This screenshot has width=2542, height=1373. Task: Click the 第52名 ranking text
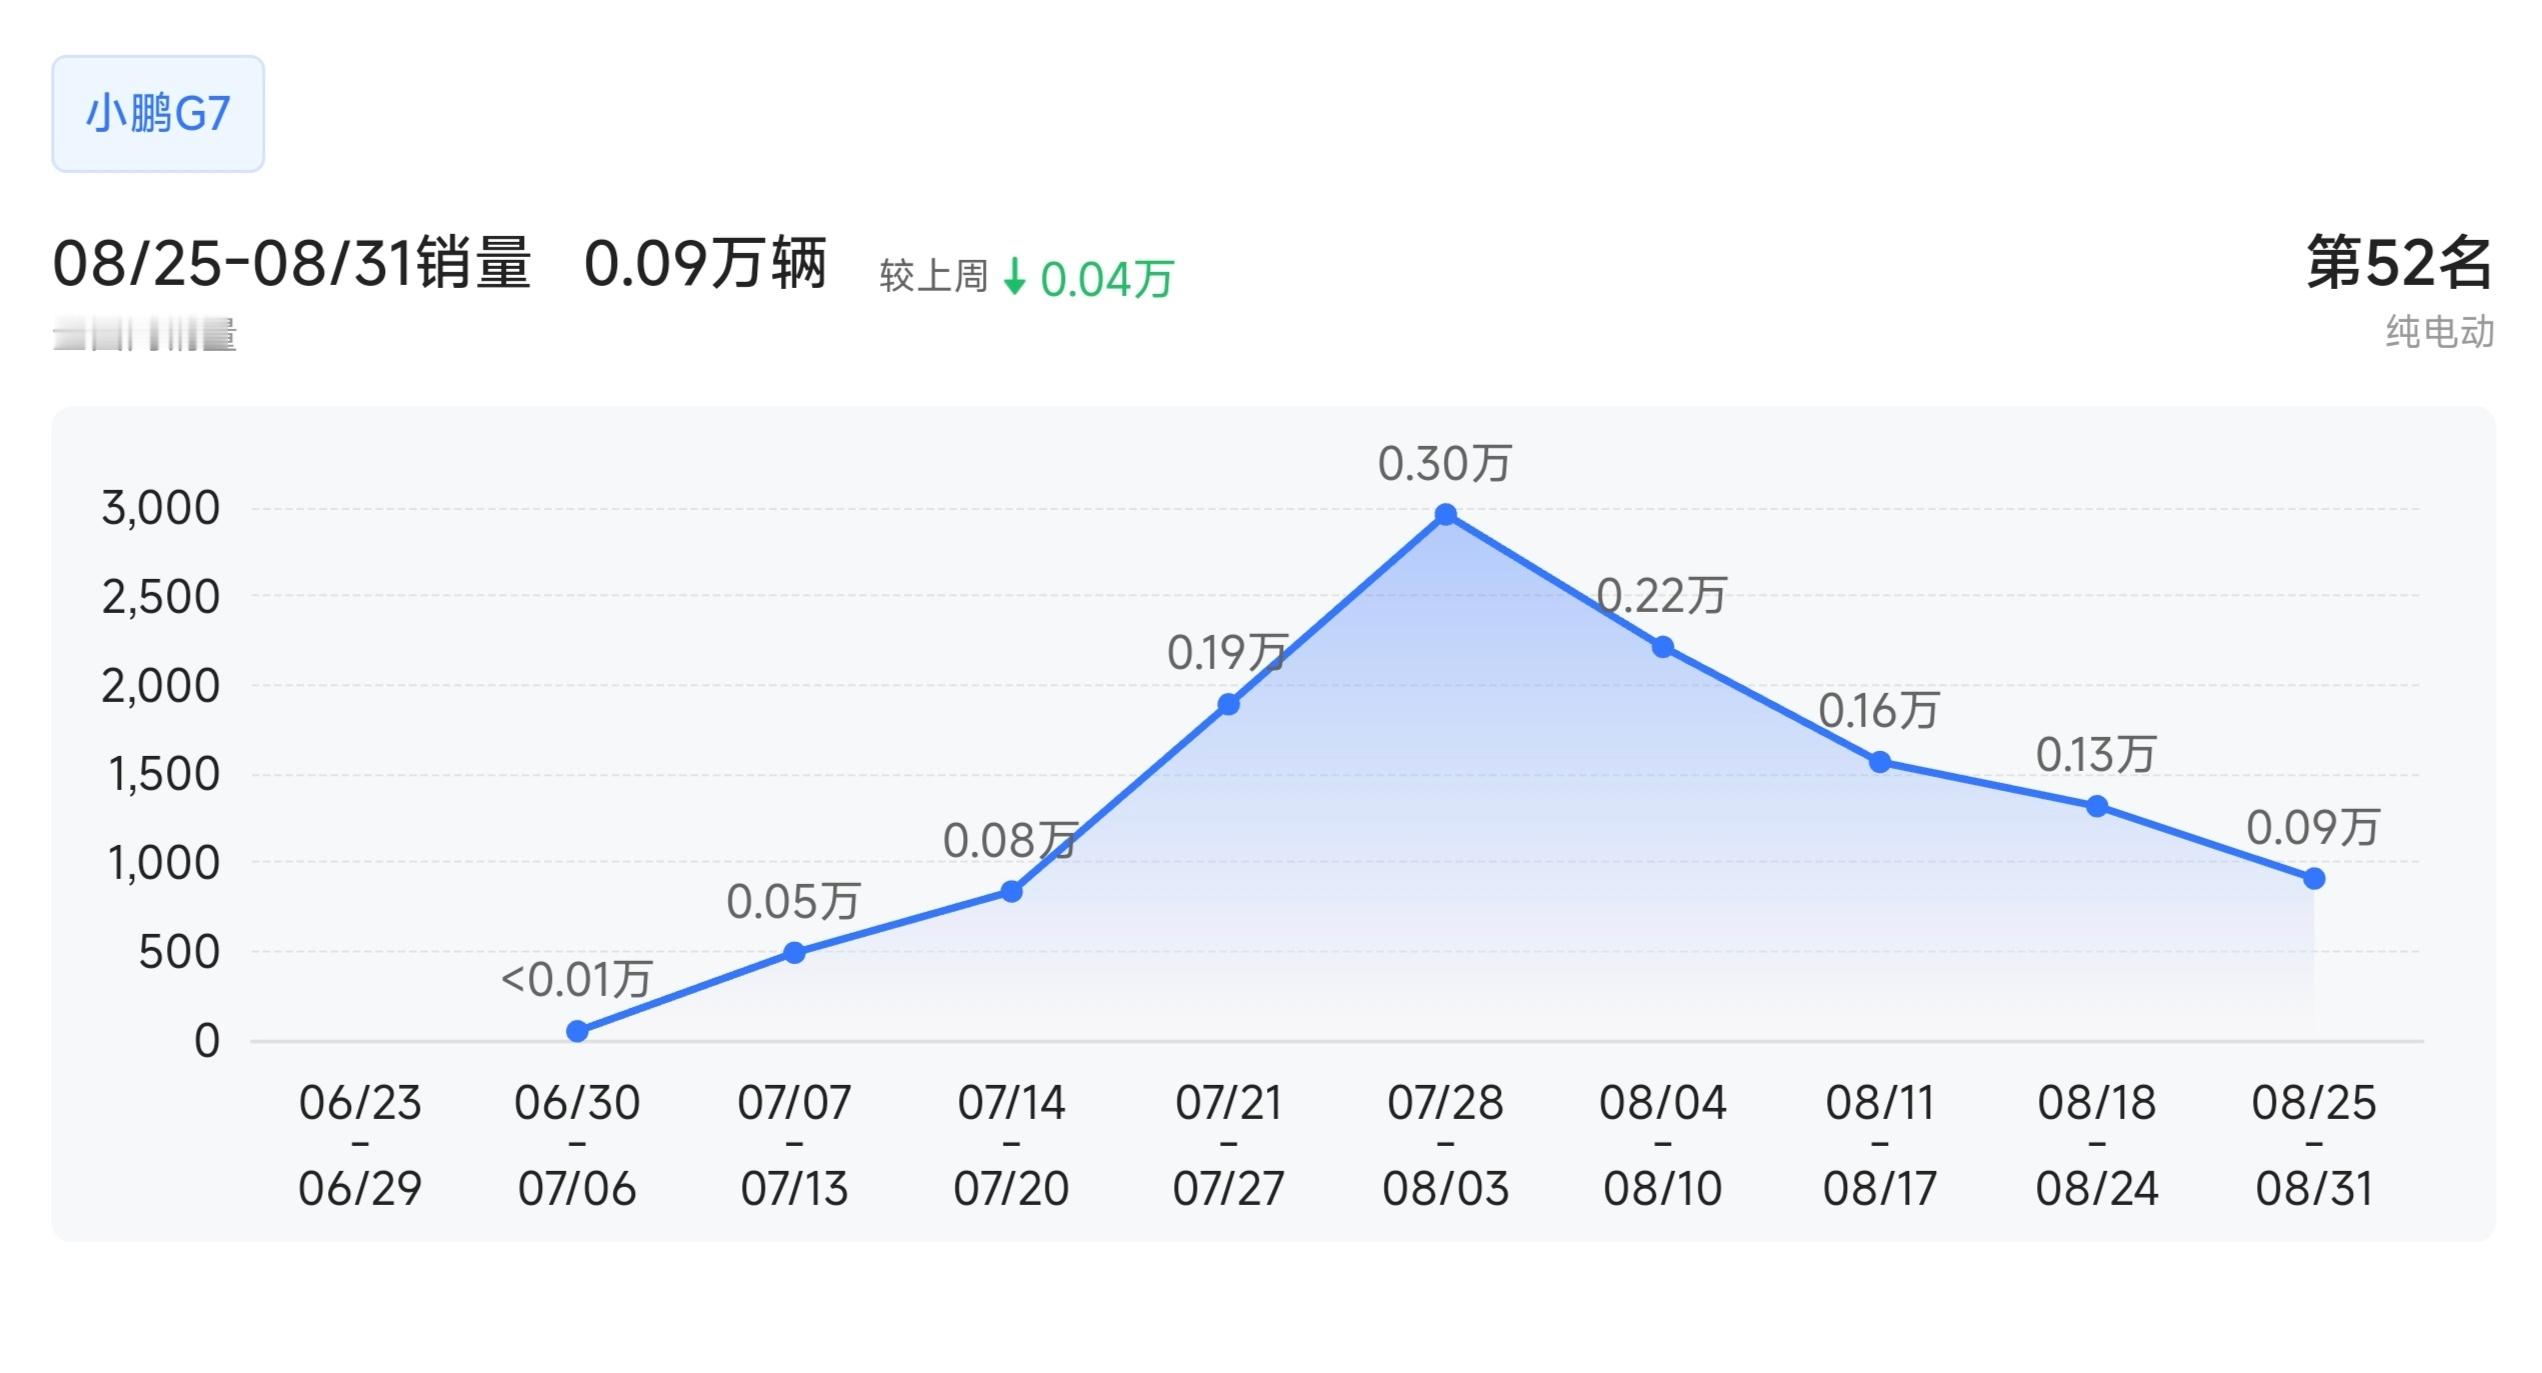pos(2399,263)
